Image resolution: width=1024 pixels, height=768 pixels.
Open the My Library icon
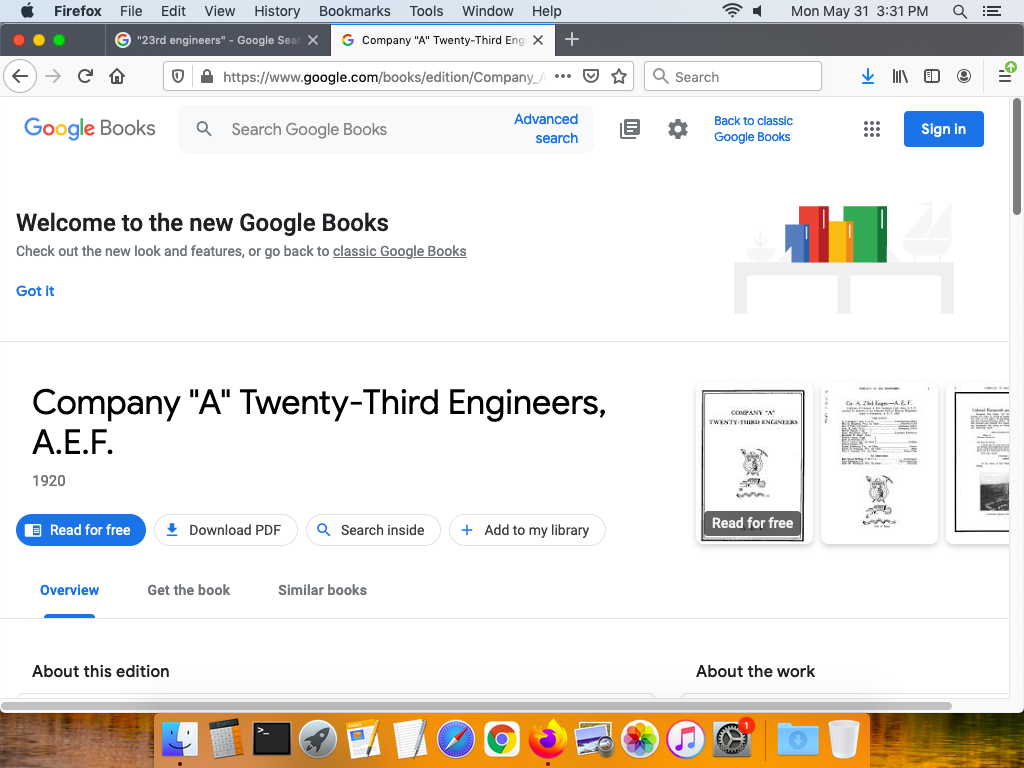pyautogui.click(x=630, y=129)
